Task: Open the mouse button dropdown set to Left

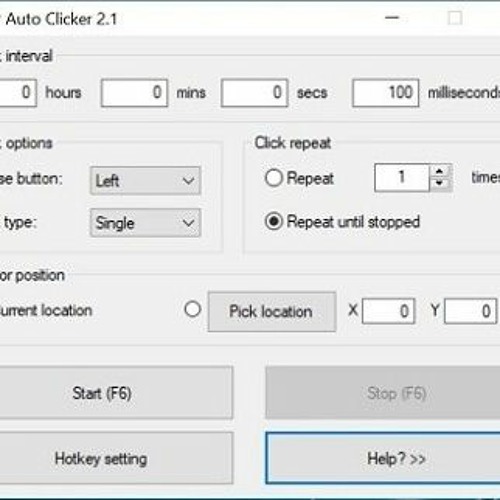Action: coord(145,181)
